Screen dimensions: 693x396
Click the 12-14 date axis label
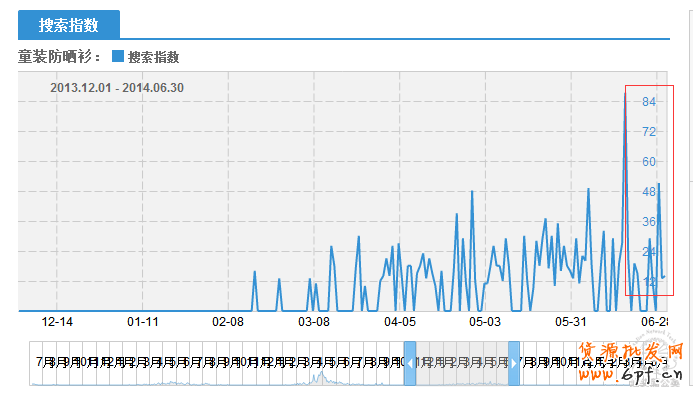click(57, 322)
